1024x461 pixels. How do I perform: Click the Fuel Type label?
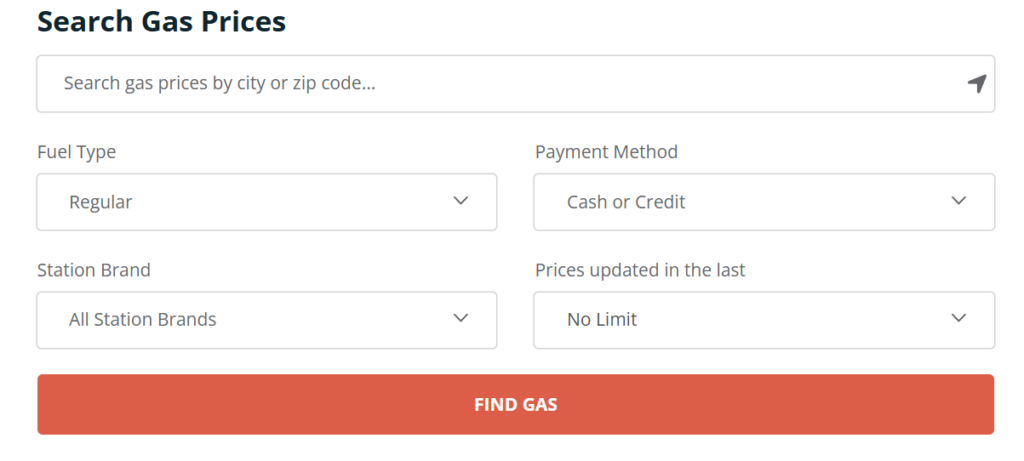pyautogui.click(x=76, y=152)
